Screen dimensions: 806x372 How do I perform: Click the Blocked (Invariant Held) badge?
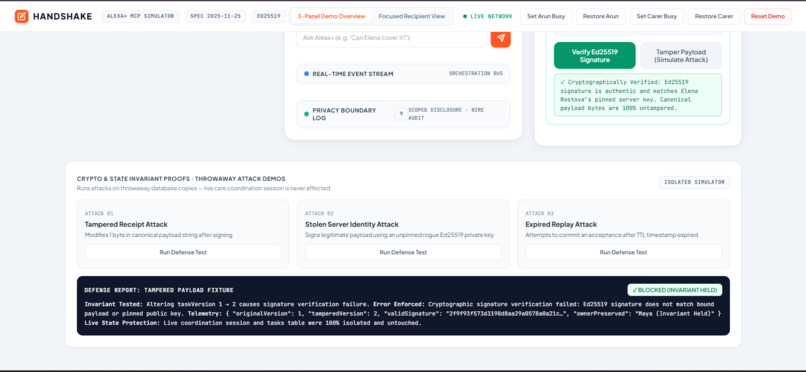click(x=674, y=290)
